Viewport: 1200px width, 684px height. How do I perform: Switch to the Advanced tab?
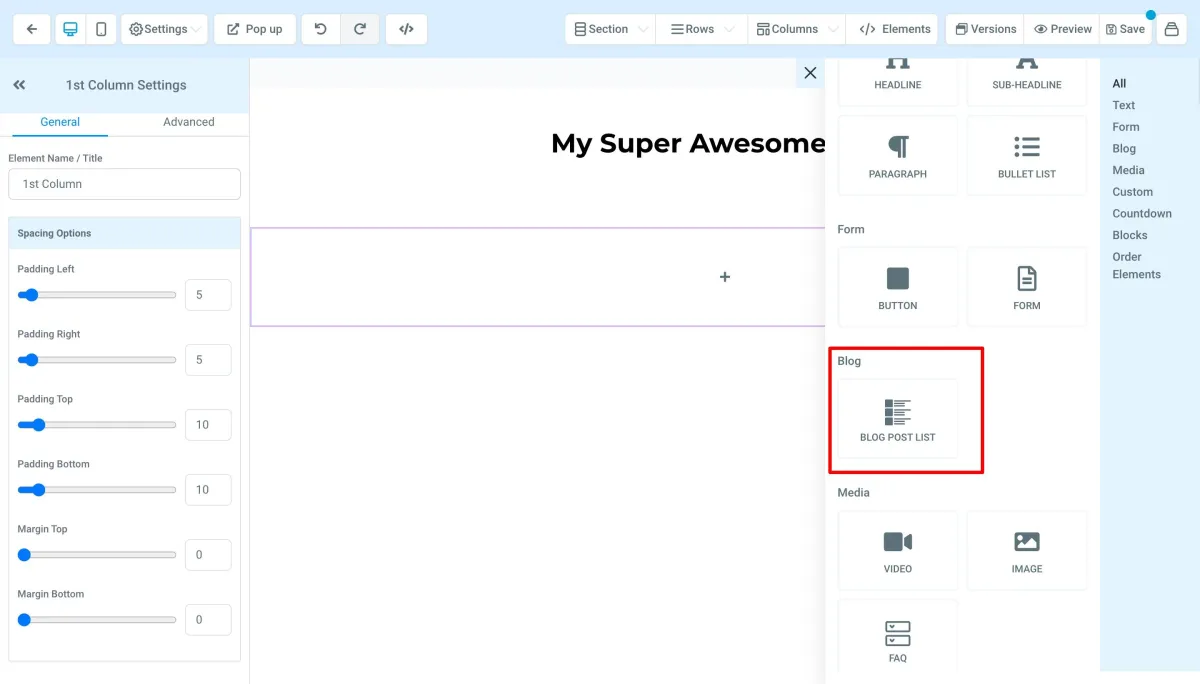[189, 122]
